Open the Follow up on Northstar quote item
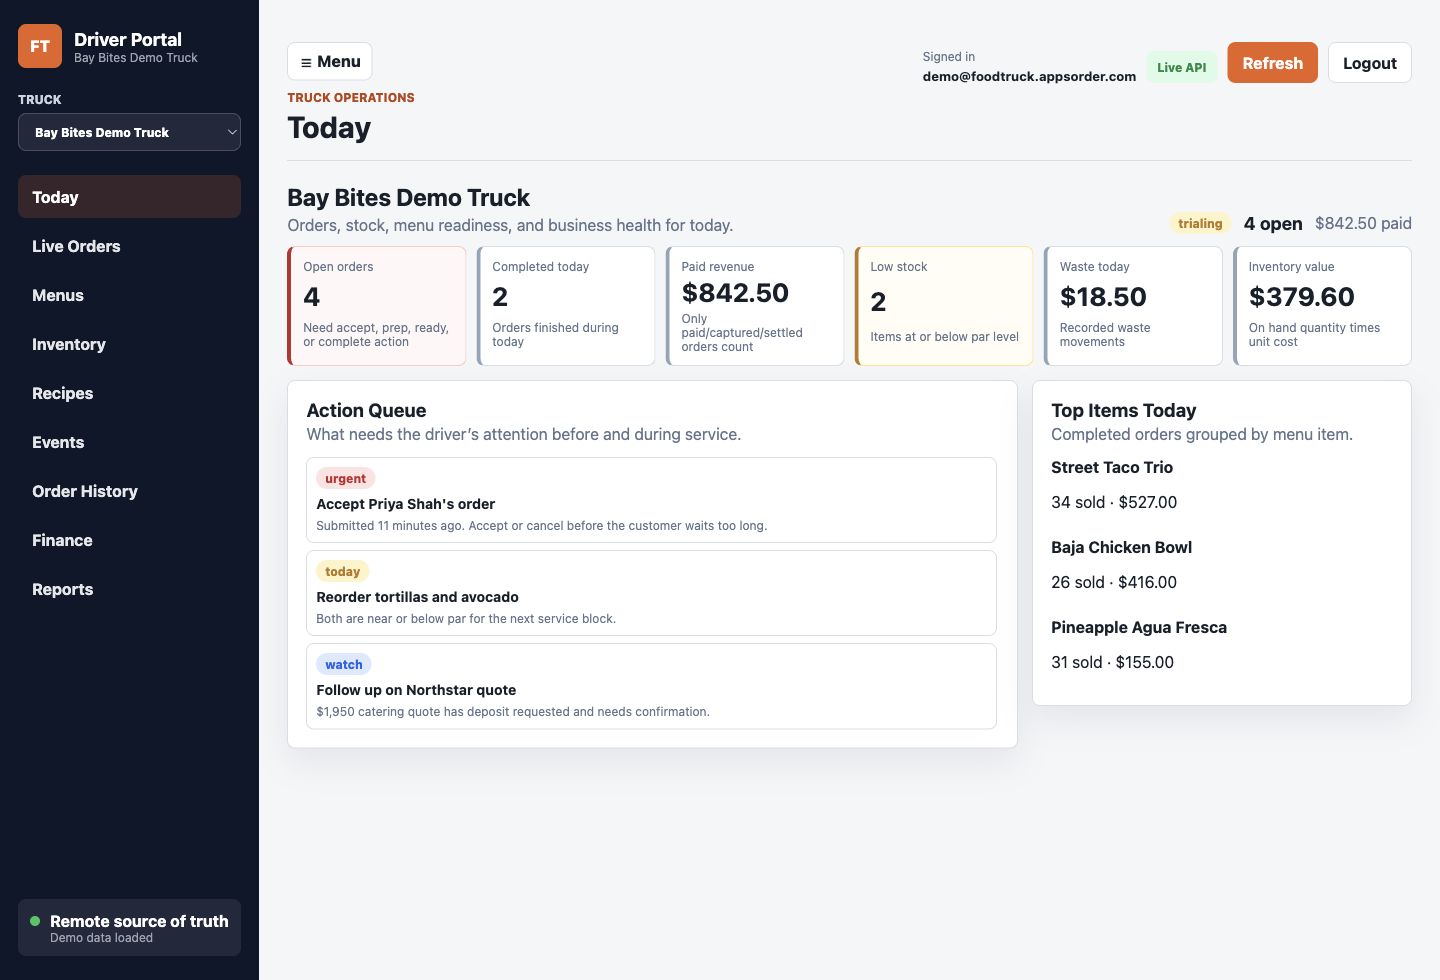The width and height of the screenshot is (1440, 980). (x=651, y=686)
